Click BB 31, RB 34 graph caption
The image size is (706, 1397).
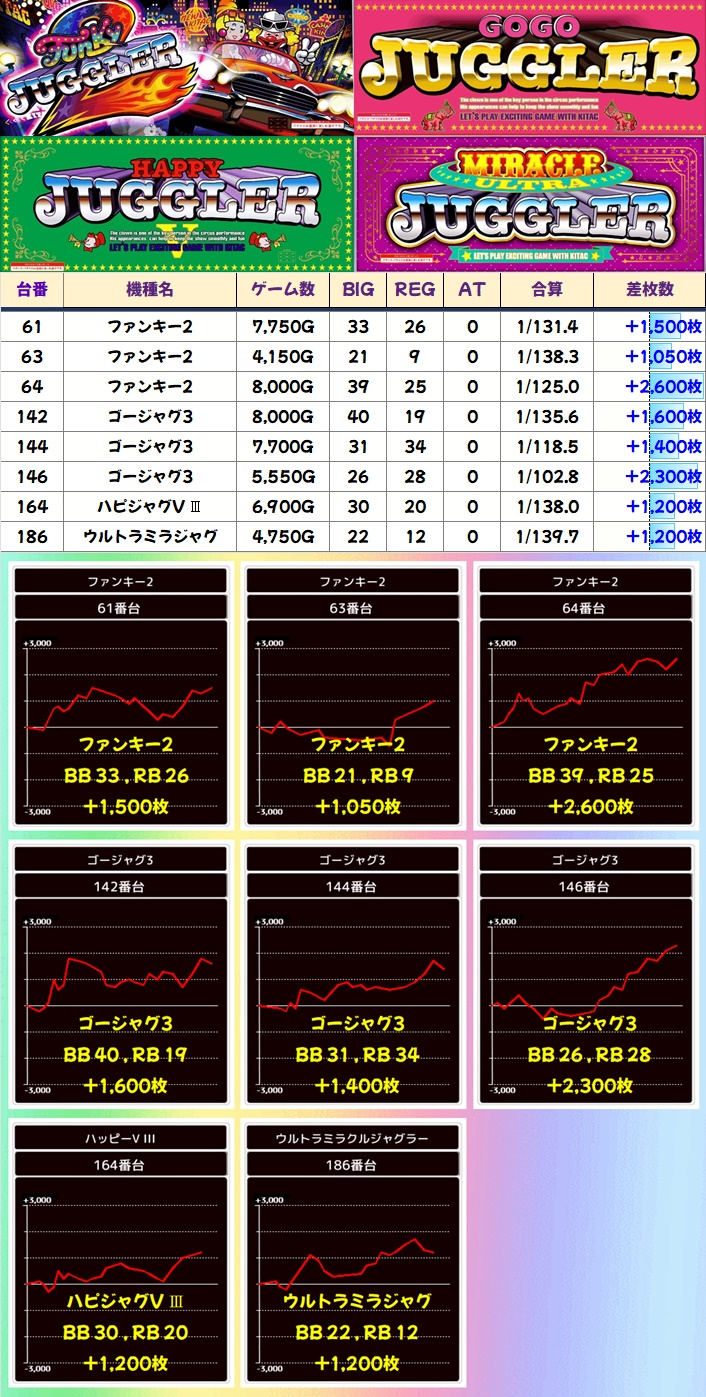pos(358,1055)
